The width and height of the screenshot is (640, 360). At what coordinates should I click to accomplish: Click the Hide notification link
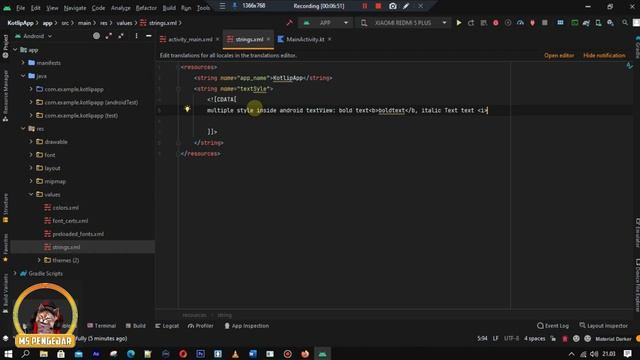(x=604, y=56)
